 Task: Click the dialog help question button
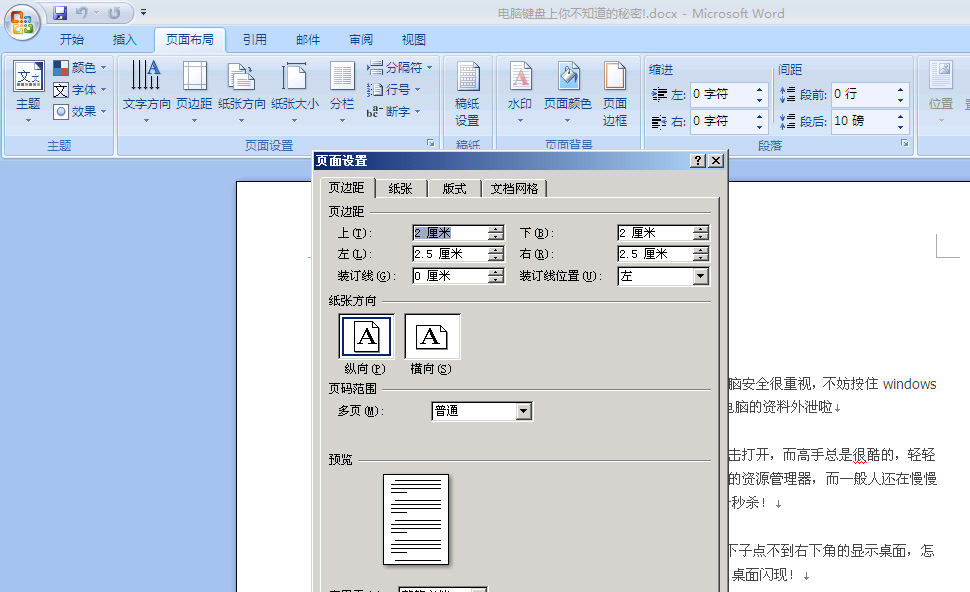pyautogui.click(x=698, y=161)
